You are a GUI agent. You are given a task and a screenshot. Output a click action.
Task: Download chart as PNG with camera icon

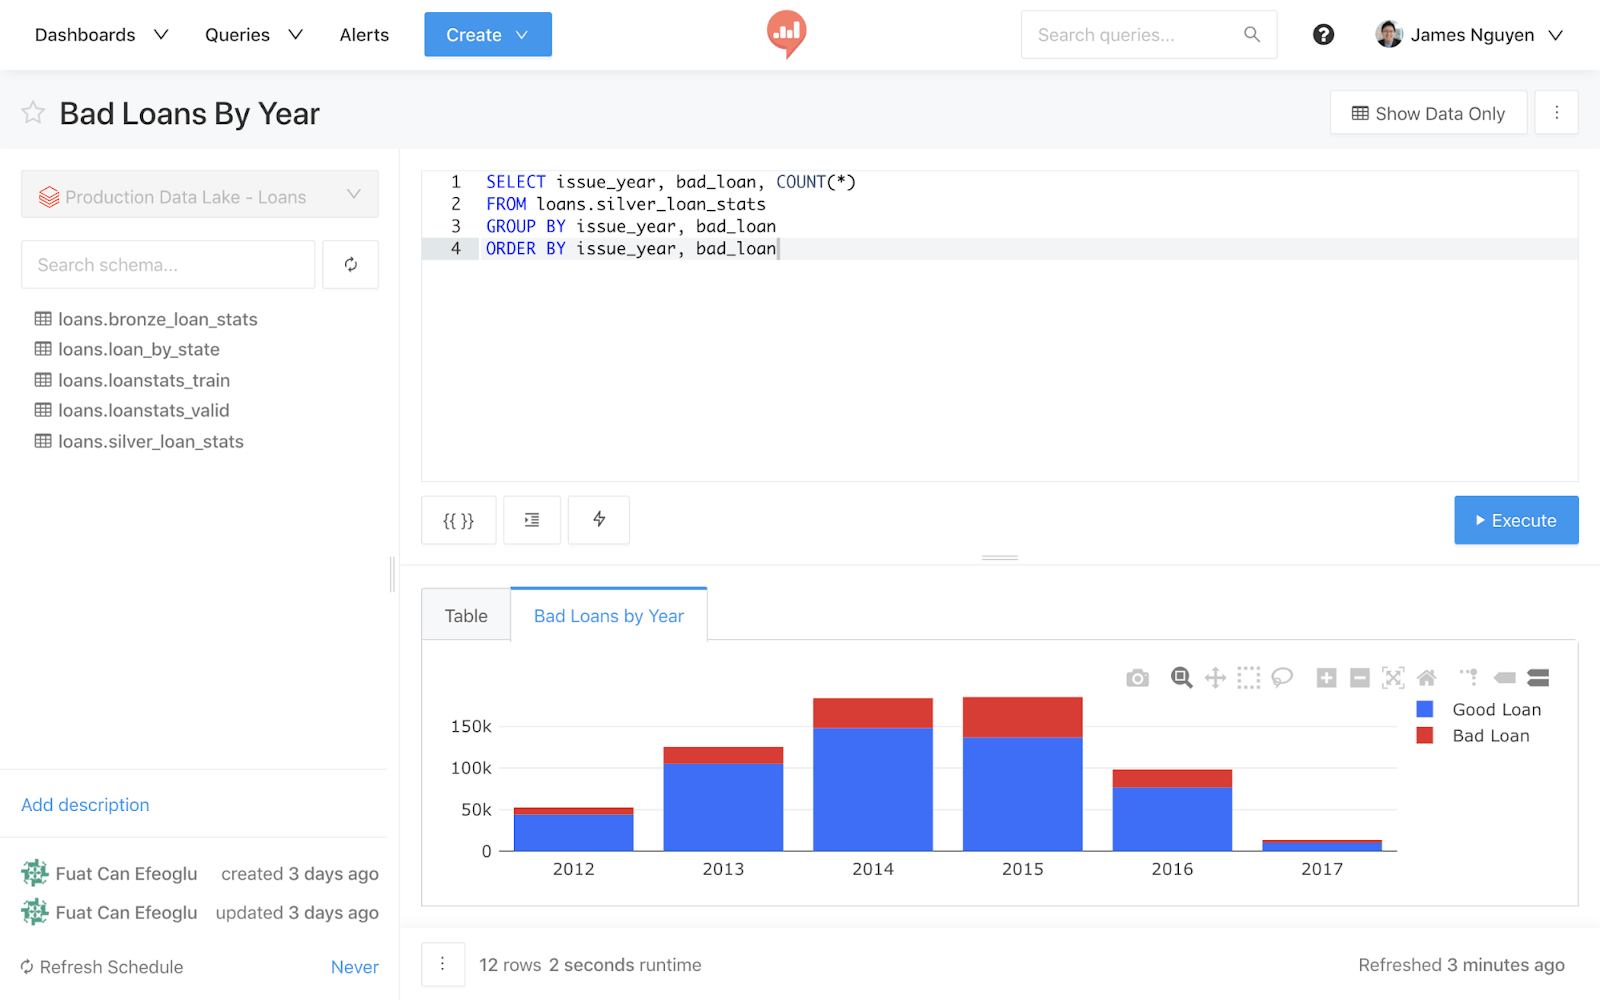1137,679
